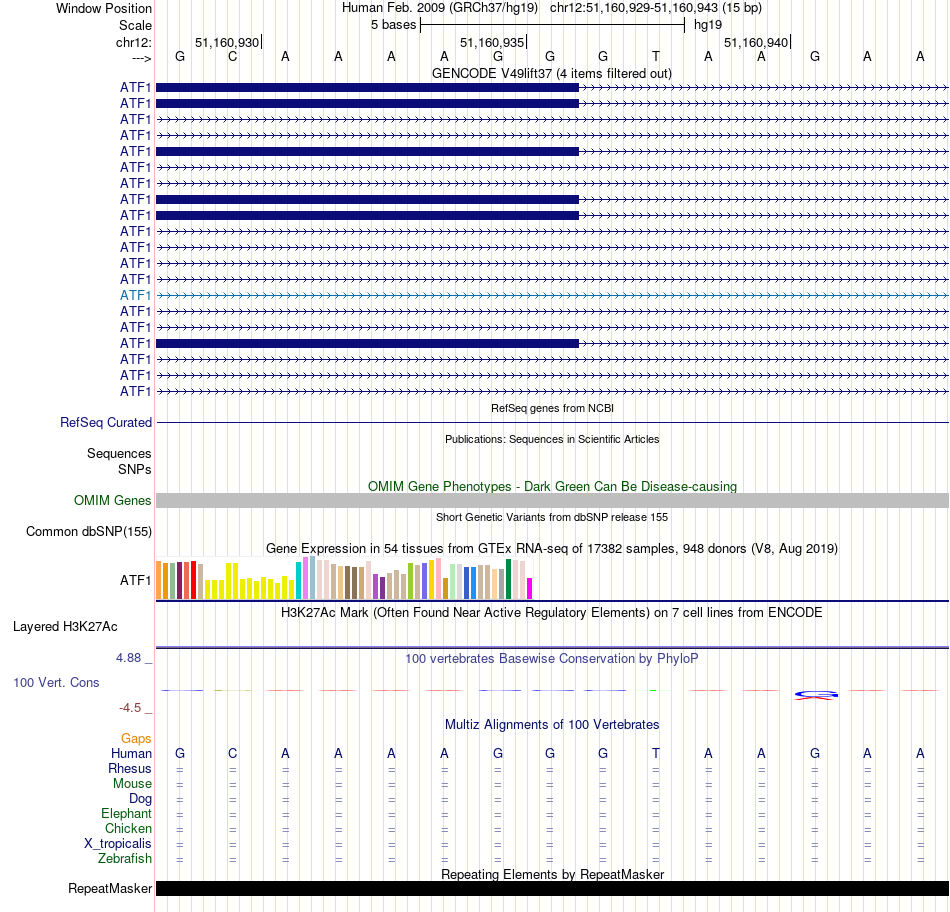Select the light-blue highlighted ATF1 transcript label

pyautogui.click(x=135, y=295)
